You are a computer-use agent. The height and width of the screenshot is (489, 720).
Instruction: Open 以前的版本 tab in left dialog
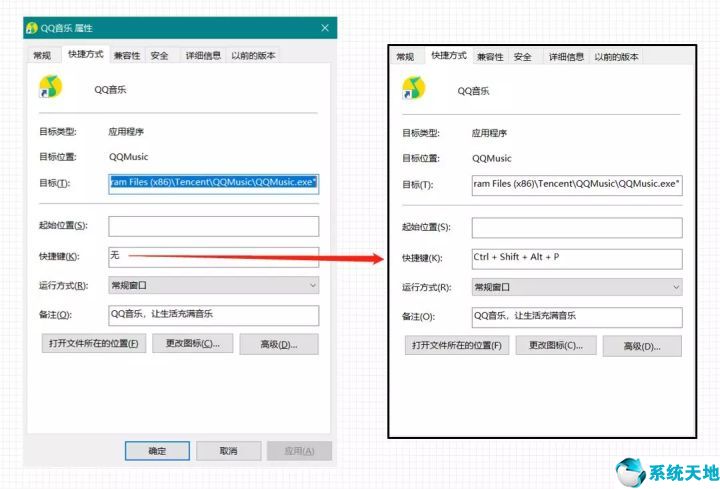(x=253, y=56)
